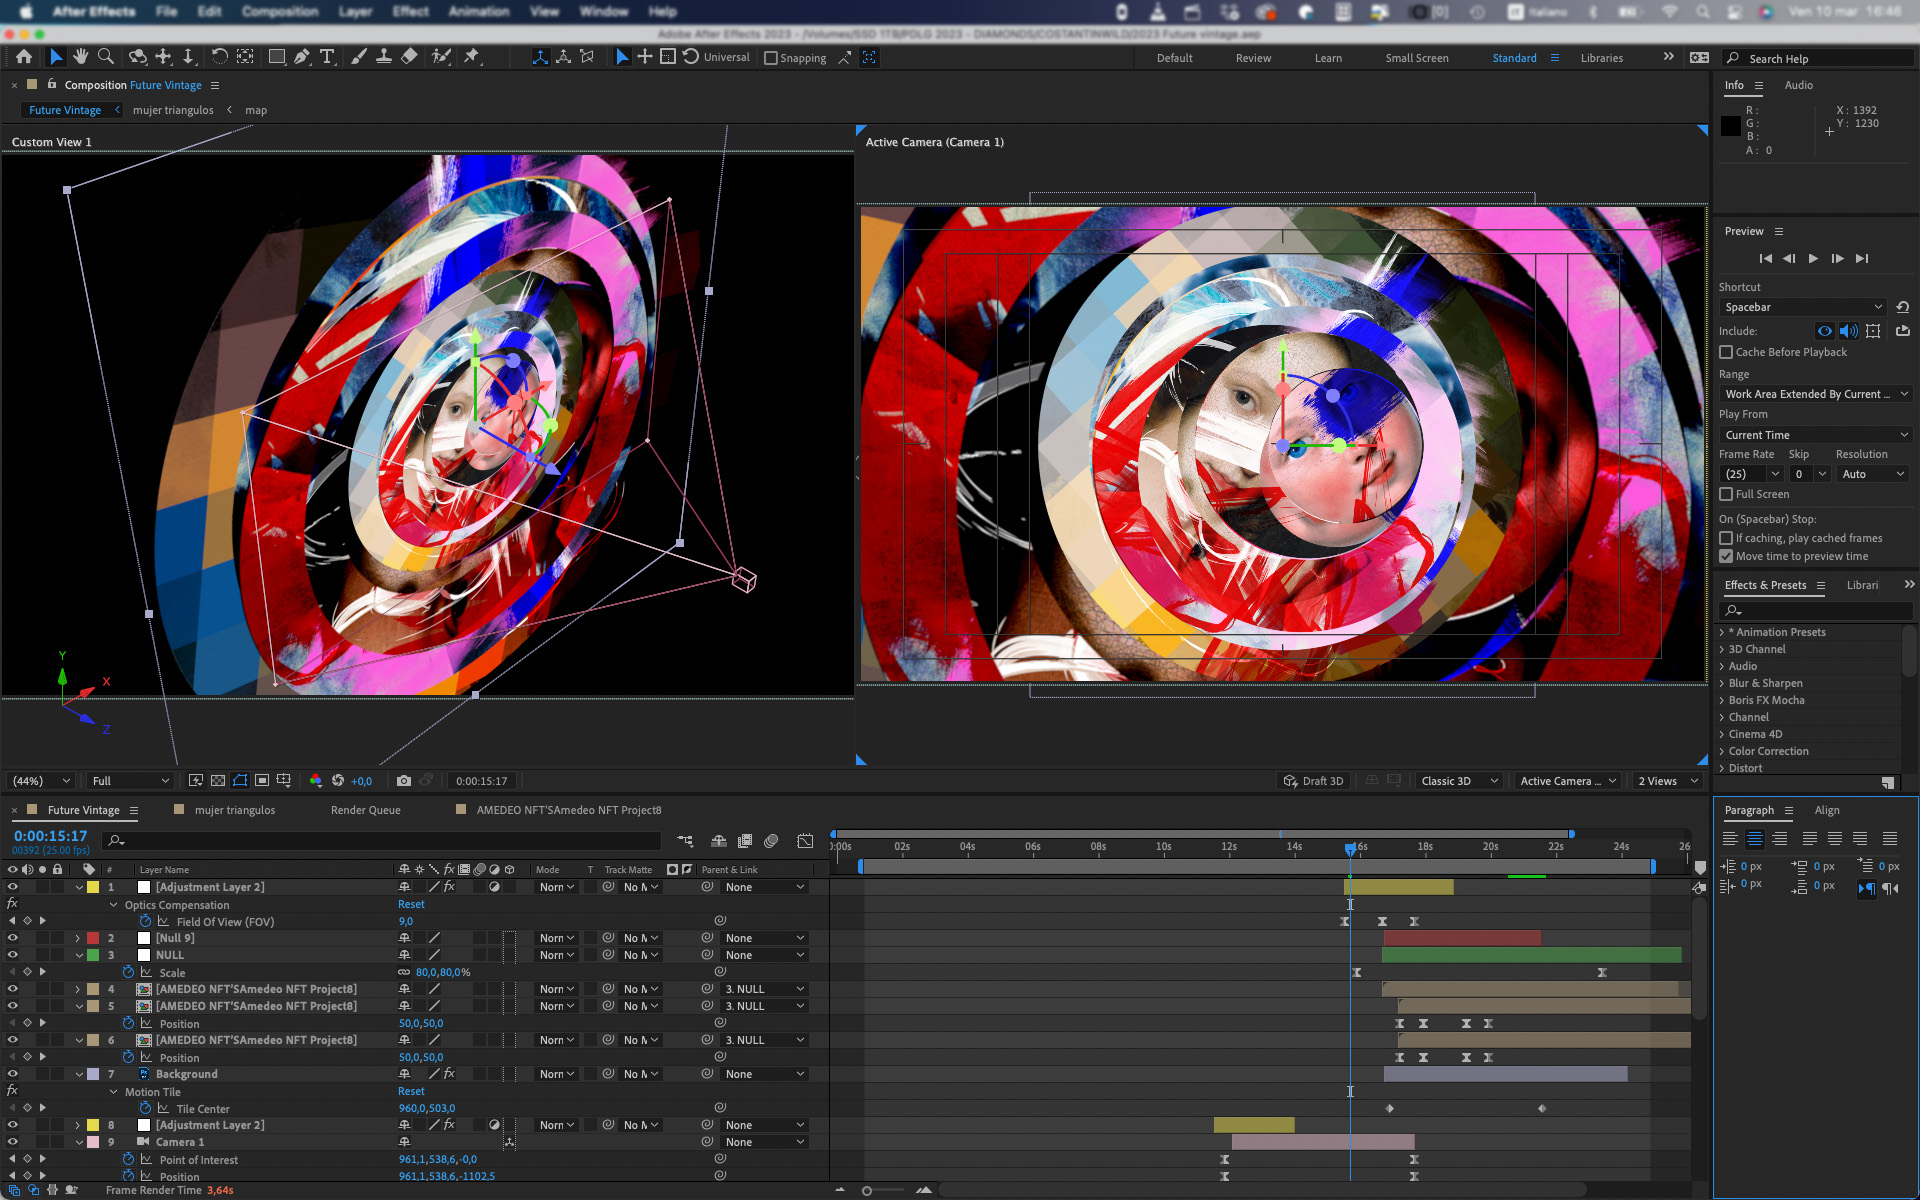
Task: Go to the Home screen icon
Action: click(x=24, y=57)
